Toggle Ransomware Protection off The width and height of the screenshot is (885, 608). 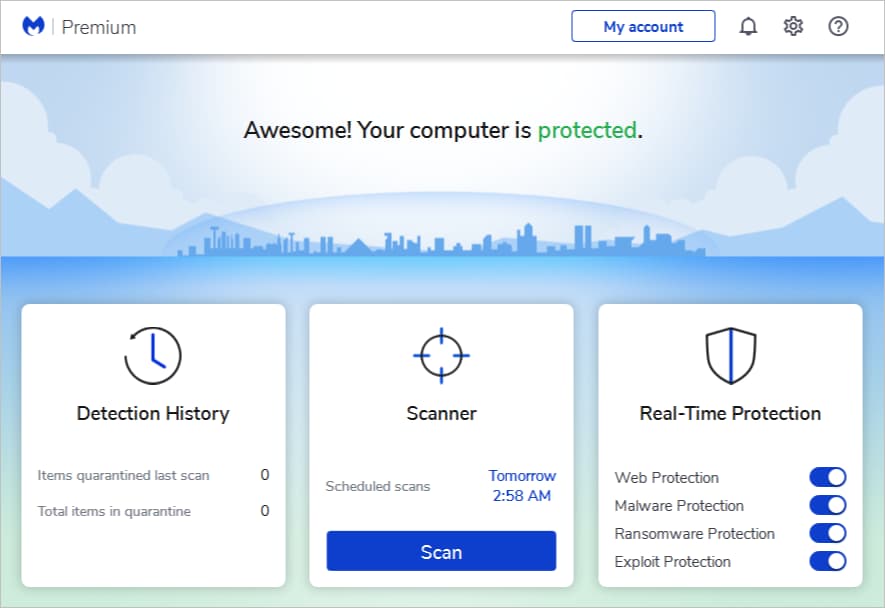(827, 533)
